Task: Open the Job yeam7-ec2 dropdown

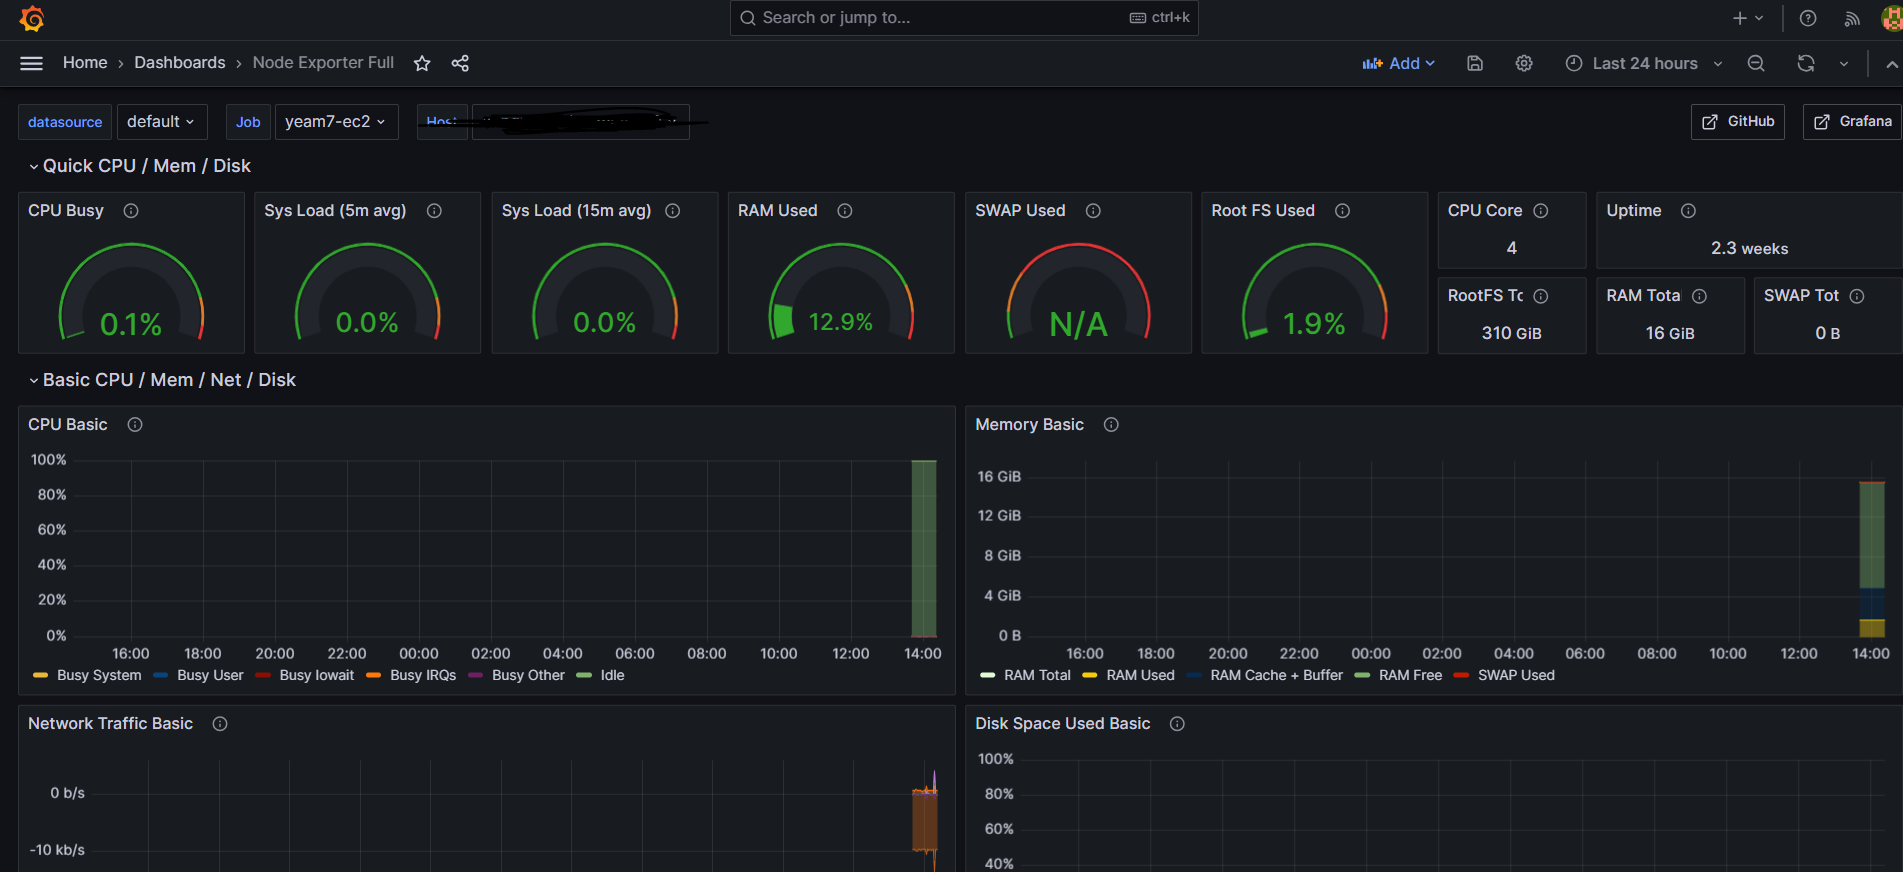Action: tap(336, 122)
